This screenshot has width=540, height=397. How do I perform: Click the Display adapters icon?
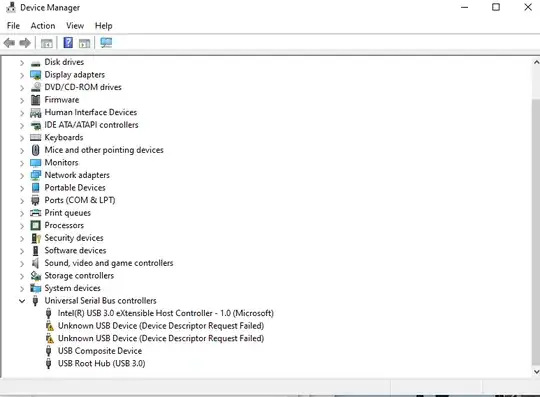point(35,75)
